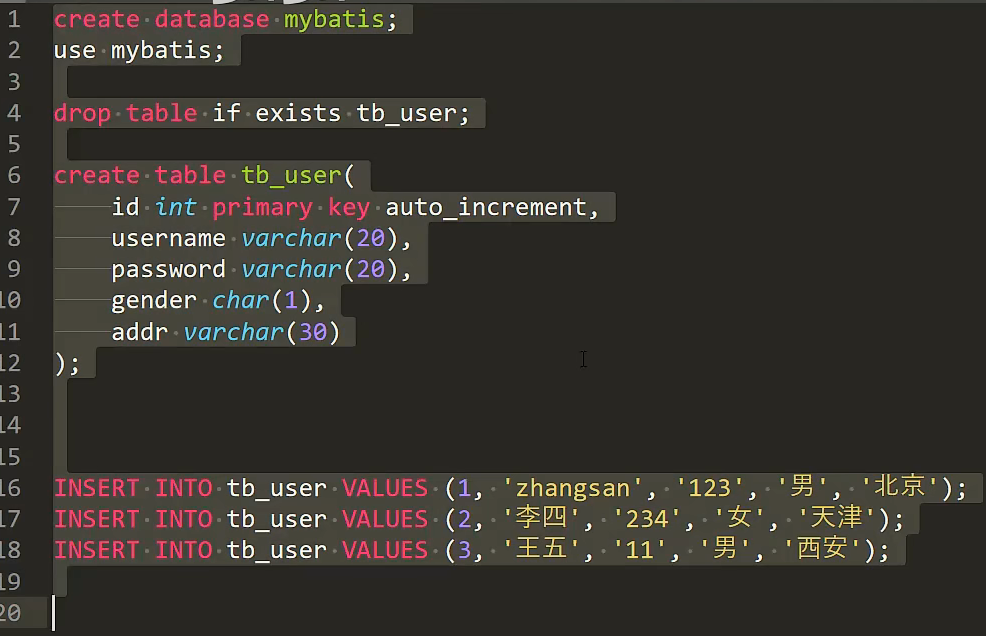
Task: Click line number 6 in the gutter
Action: pos(20,175)
